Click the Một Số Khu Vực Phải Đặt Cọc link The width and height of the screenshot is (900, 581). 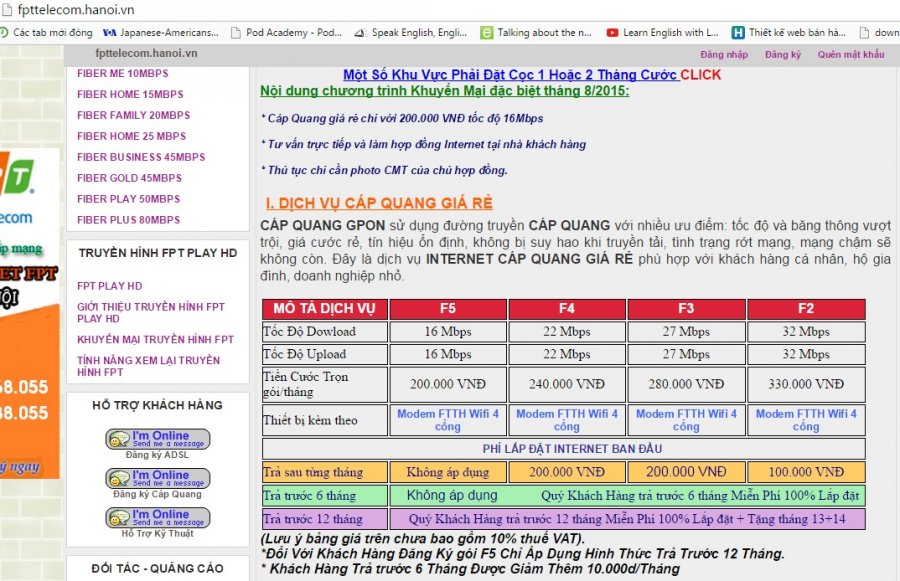(511, 75)
